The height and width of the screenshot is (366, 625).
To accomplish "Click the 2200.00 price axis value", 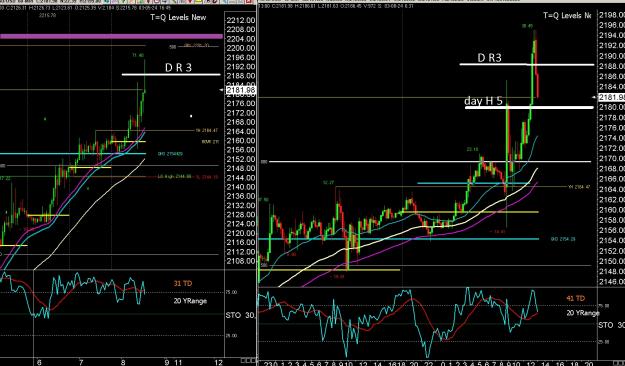I will click(241, 48).
